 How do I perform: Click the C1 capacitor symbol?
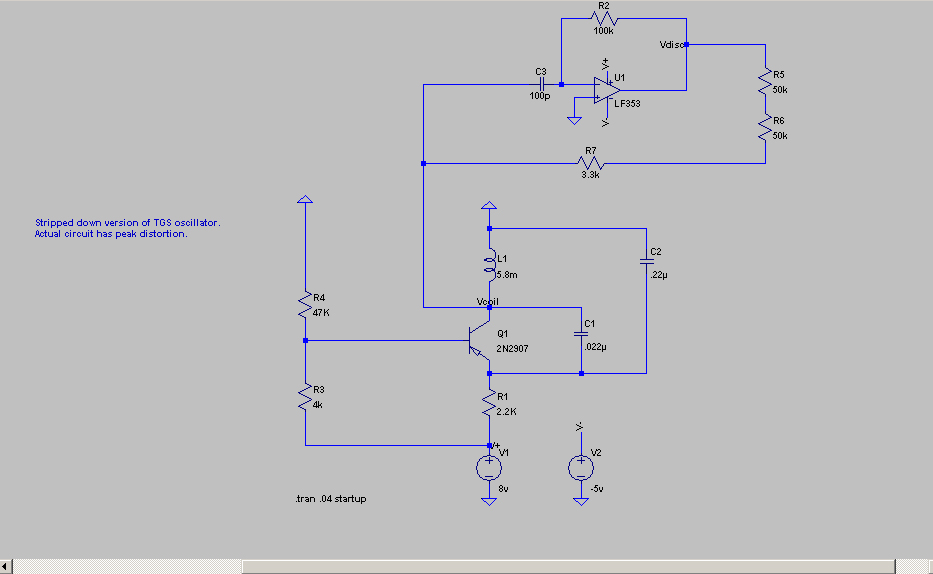tap(581, 334)
